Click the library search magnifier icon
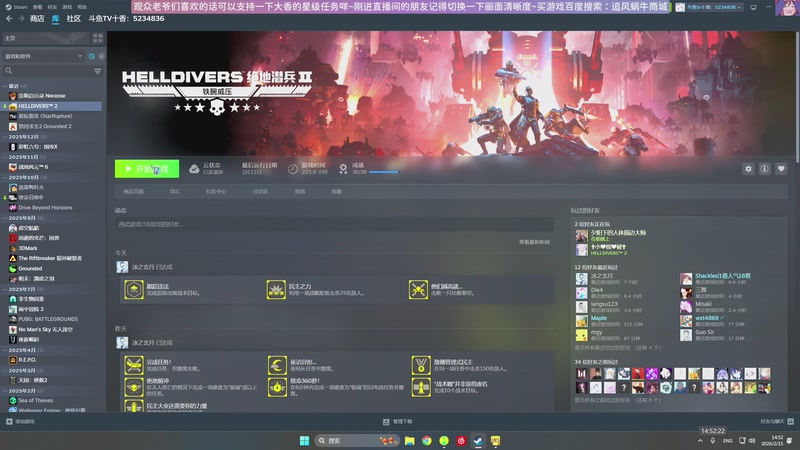This screenshot has width=800, height=450. 9,71
